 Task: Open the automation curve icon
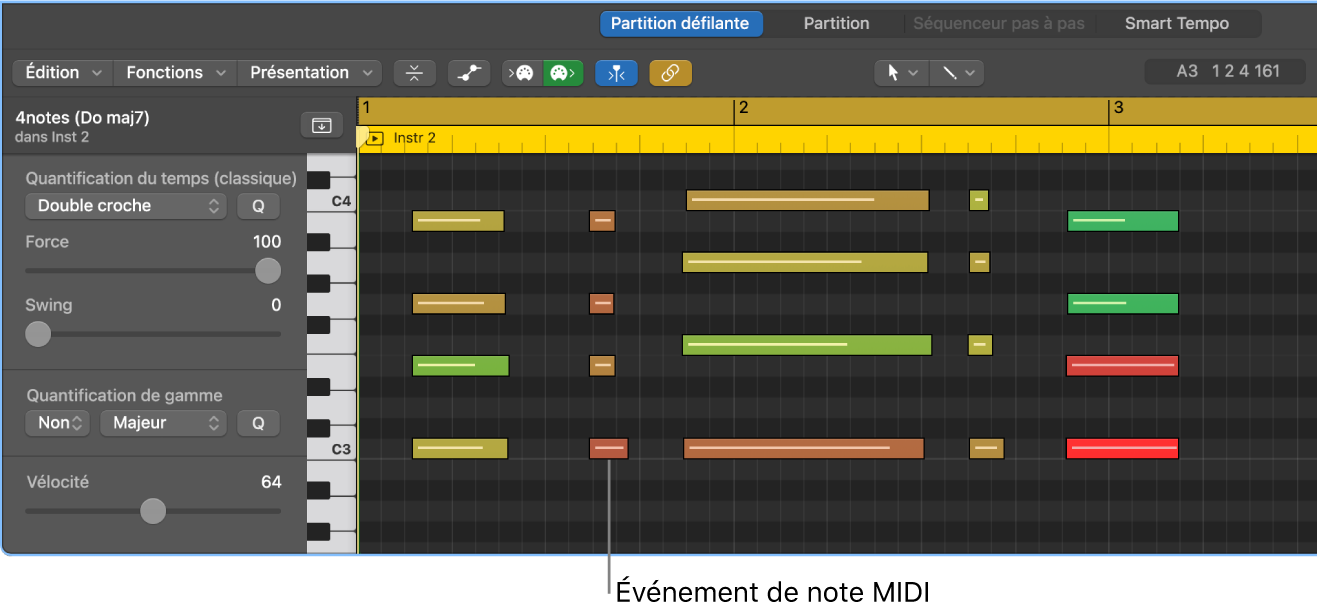(468, 72)
